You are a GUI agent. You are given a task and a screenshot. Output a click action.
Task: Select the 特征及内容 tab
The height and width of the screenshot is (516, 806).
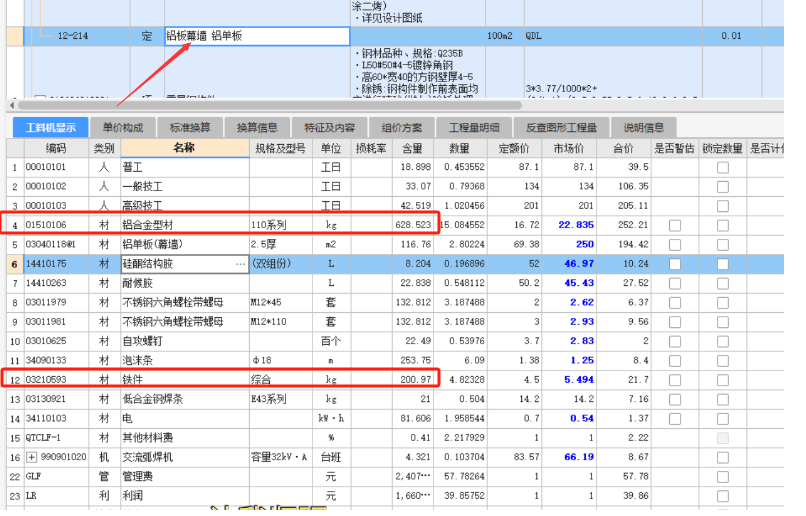(329, 127)
